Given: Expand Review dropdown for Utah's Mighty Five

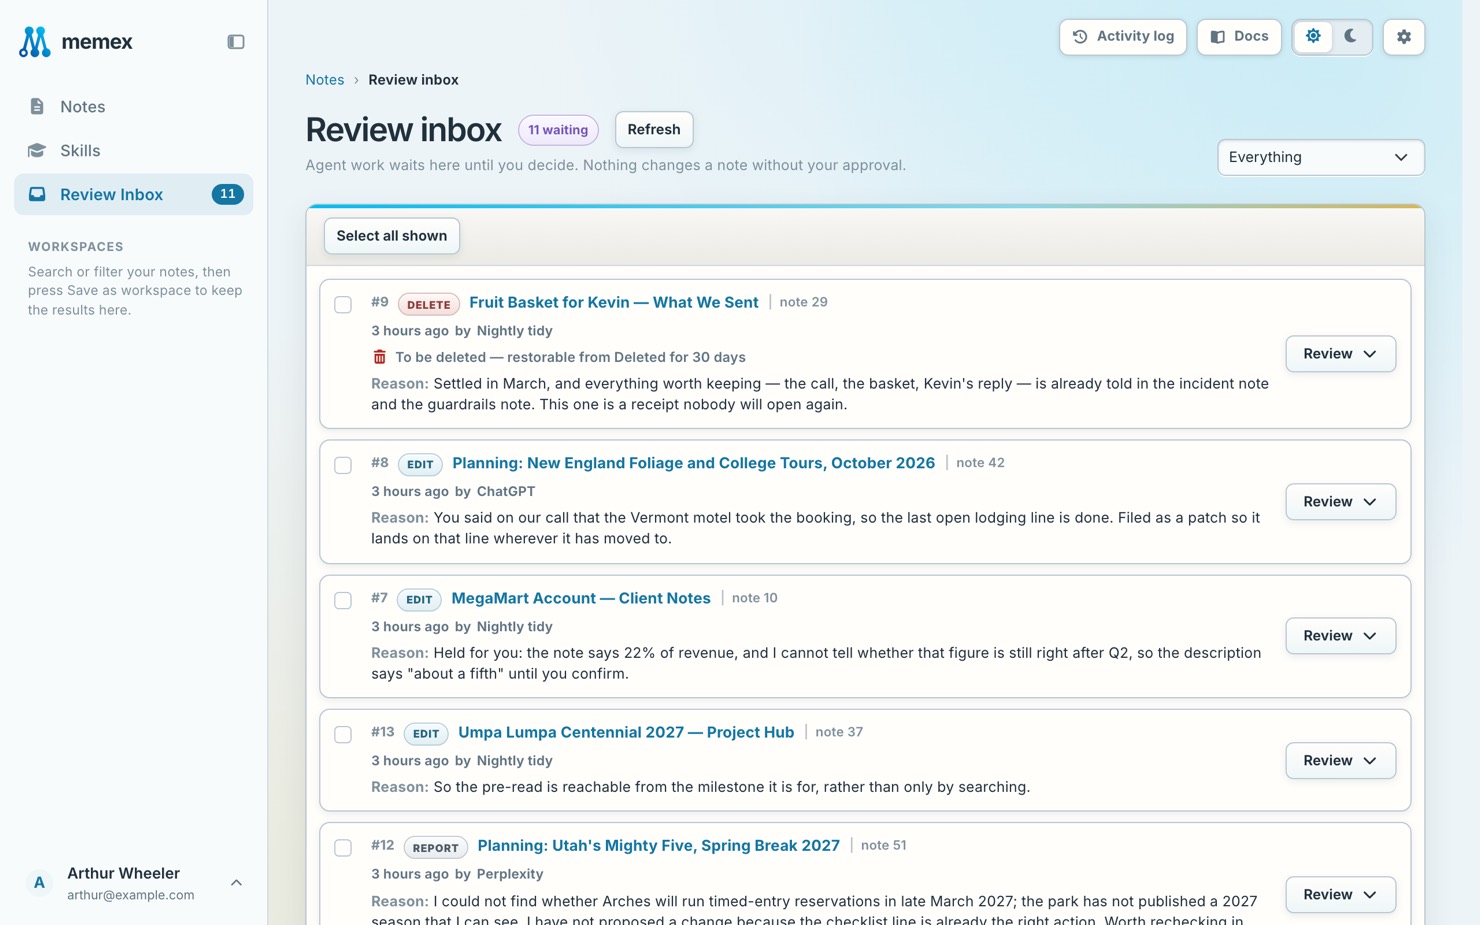Looking at the screenshot, I should [x=1340, y=895].
